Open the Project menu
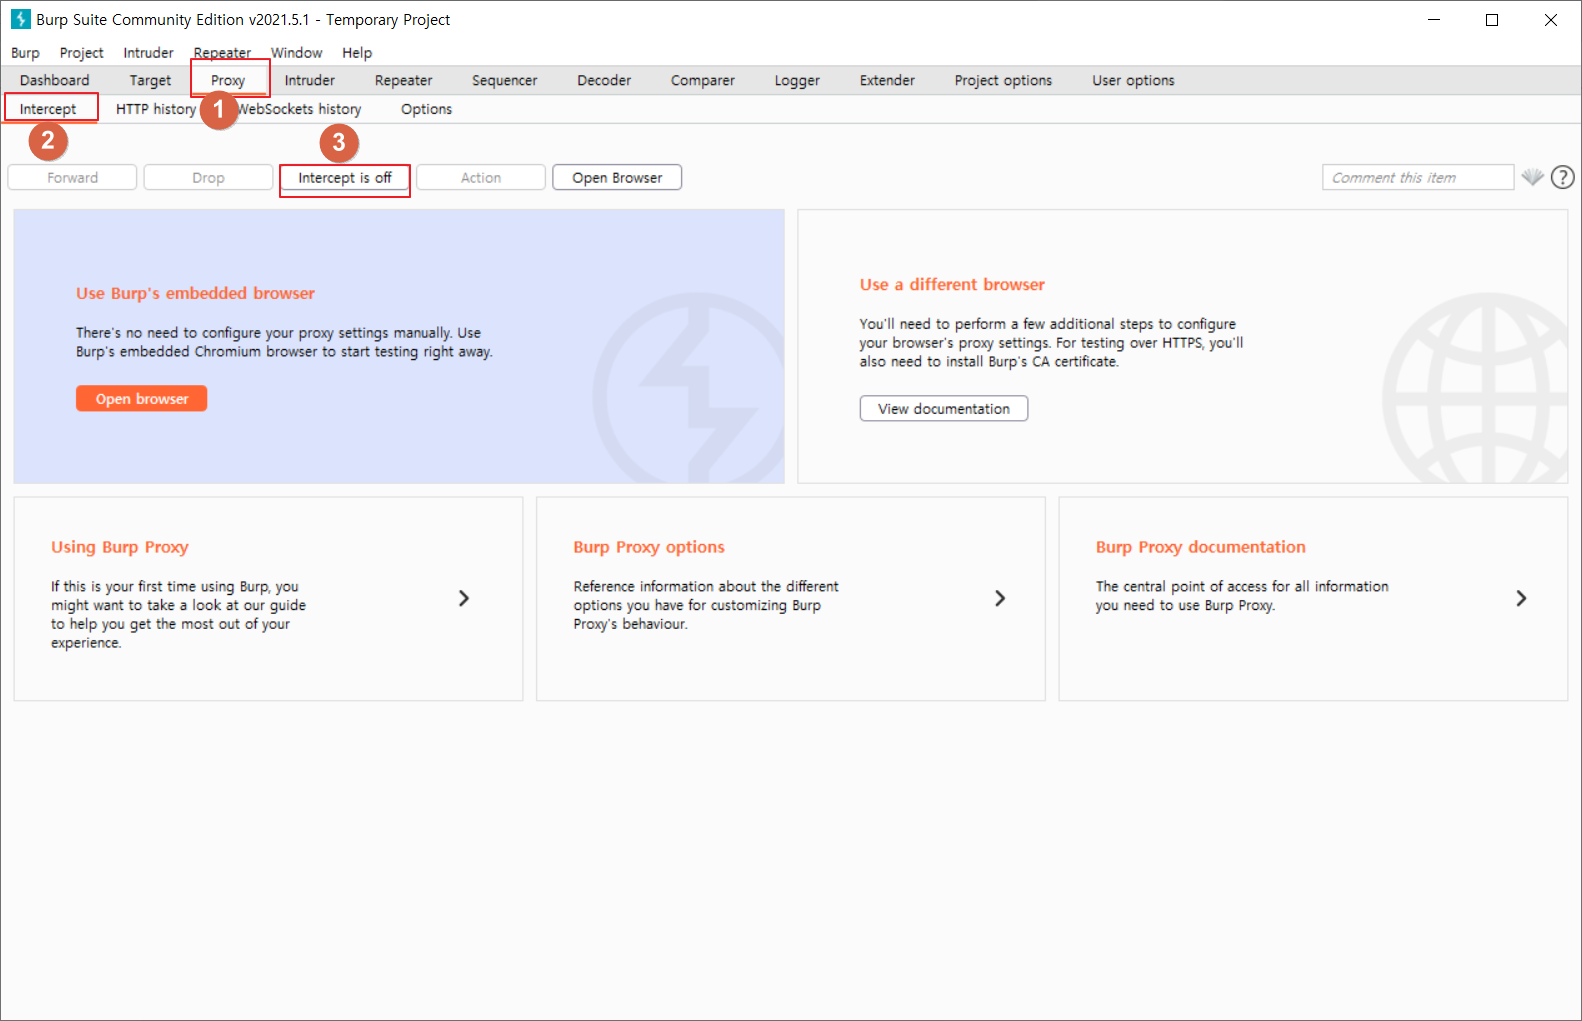 [81, 53]
